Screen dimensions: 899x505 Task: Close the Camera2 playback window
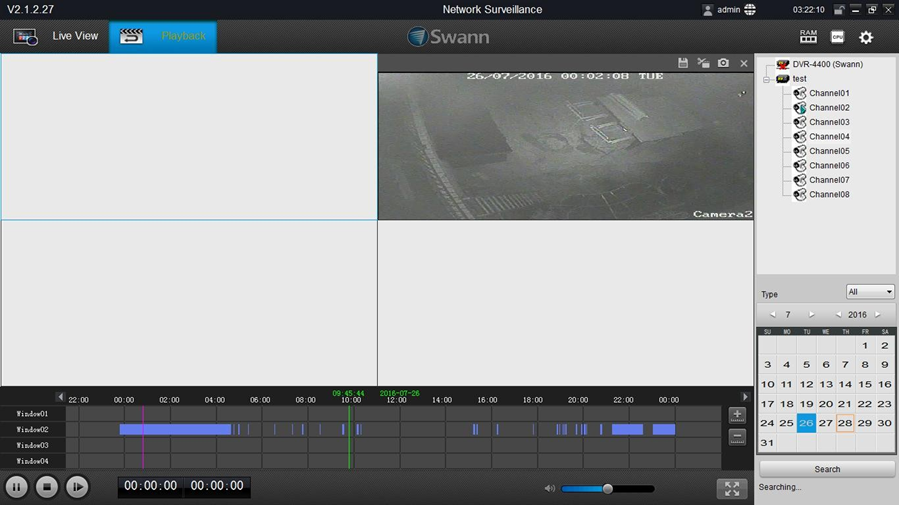pyautogui.click(x=743, y=63)
